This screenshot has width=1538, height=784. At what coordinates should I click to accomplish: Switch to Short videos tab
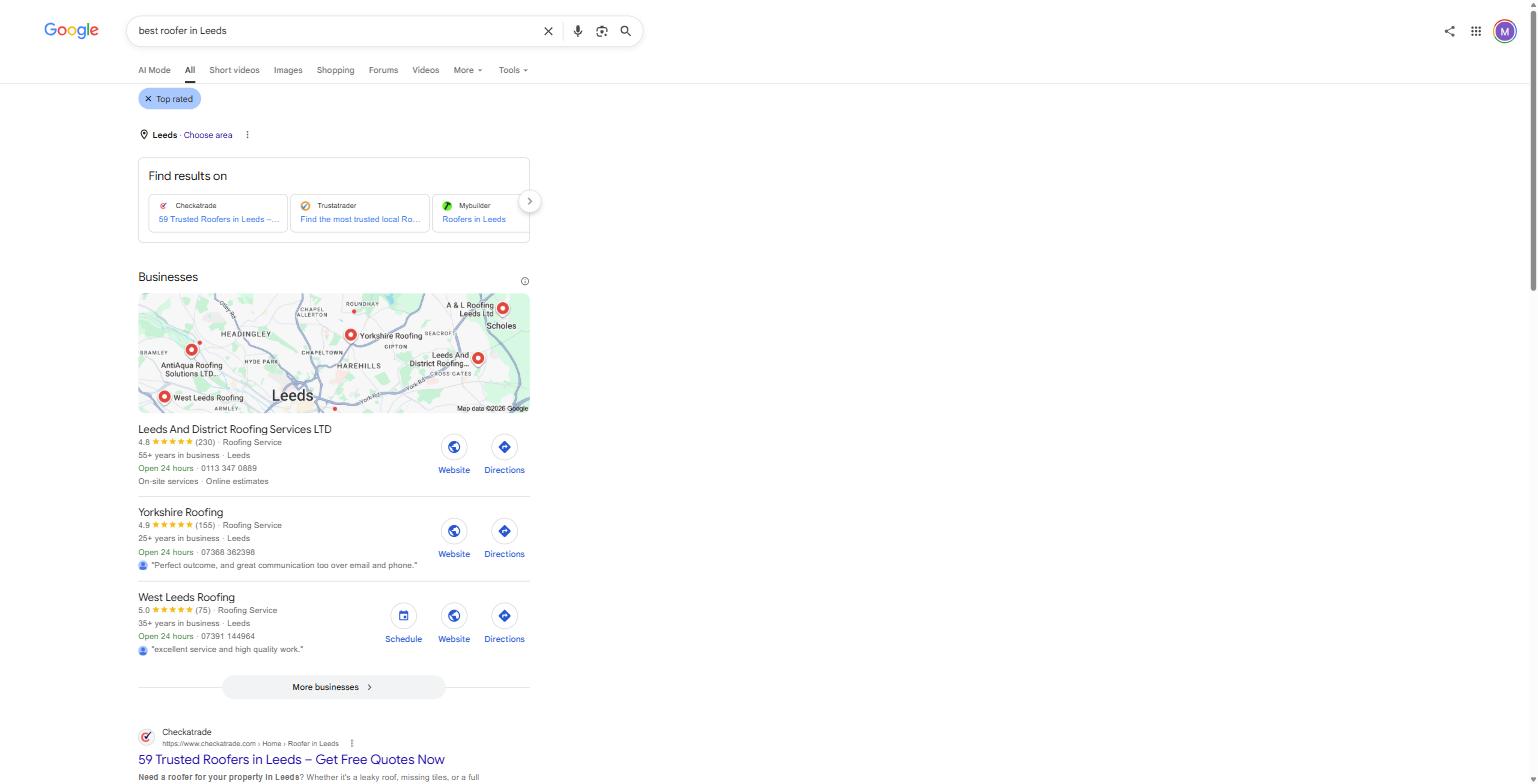tap(234, 70)
